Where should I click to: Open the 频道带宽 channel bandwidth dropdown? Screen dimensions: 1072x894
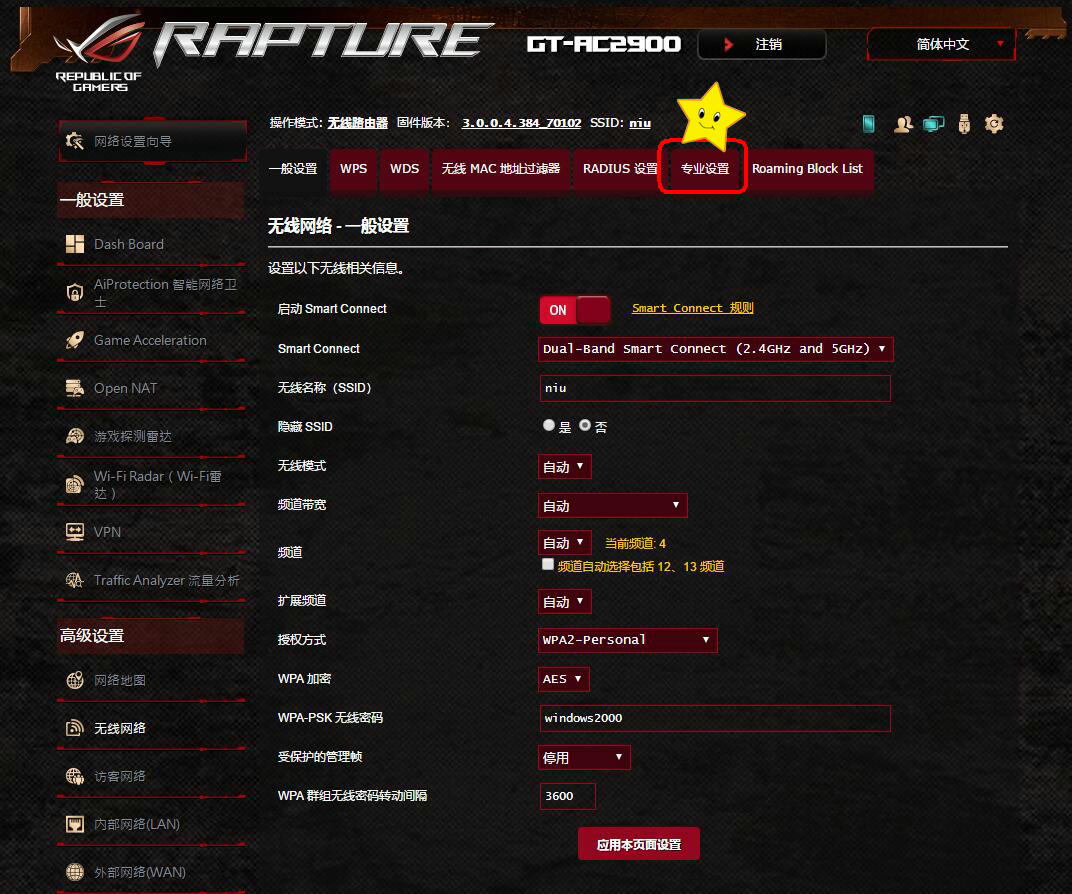click(612, 505)
